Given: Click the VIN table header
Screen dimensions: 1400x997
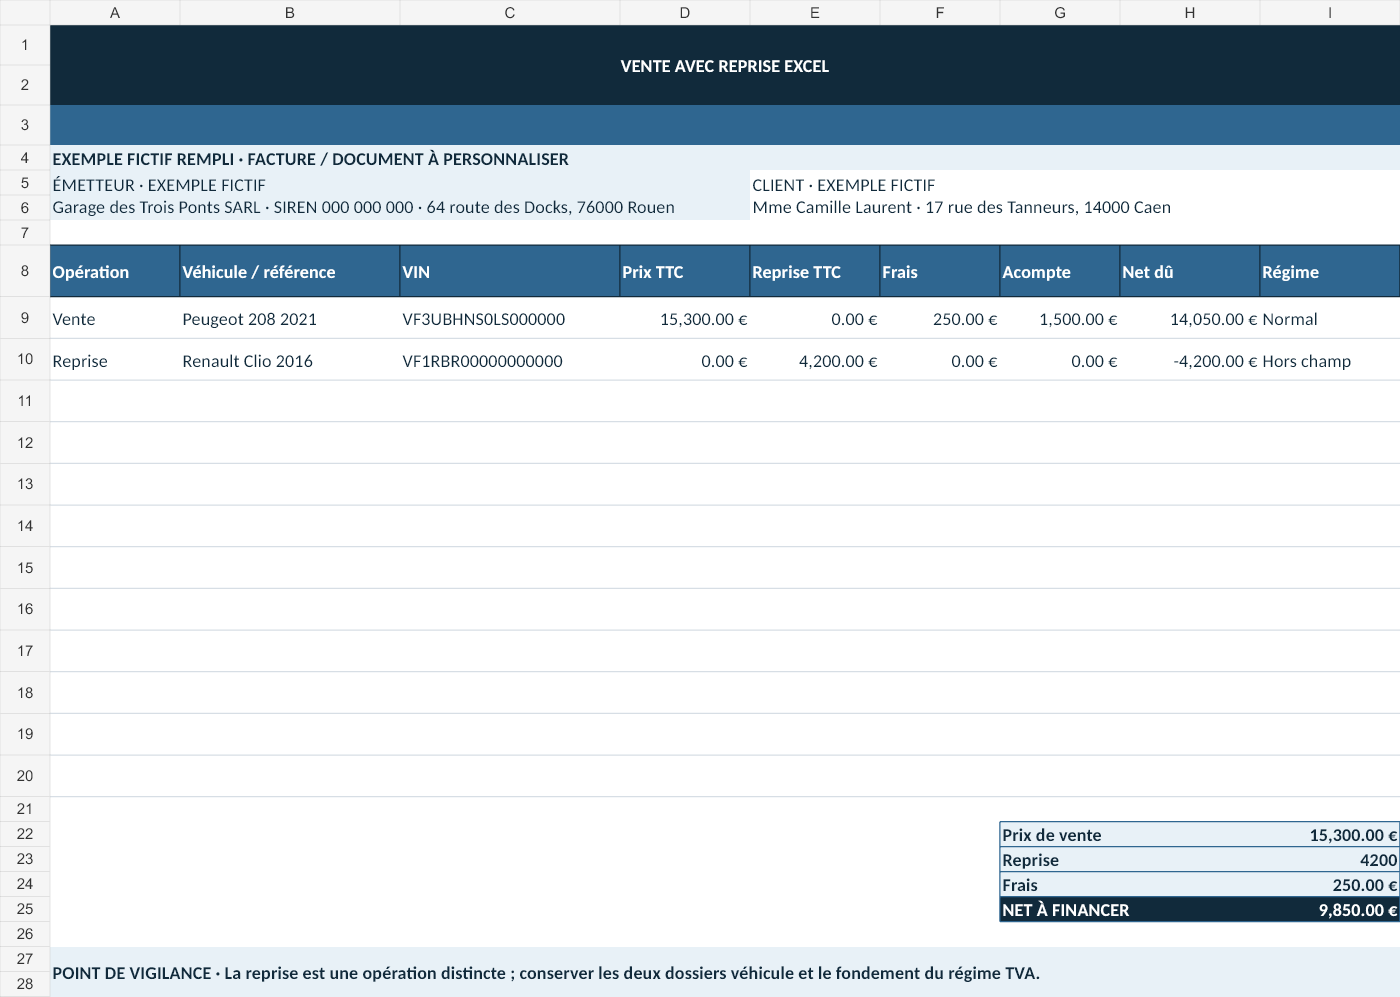Looking at the screenshot, I should point(510,272).
